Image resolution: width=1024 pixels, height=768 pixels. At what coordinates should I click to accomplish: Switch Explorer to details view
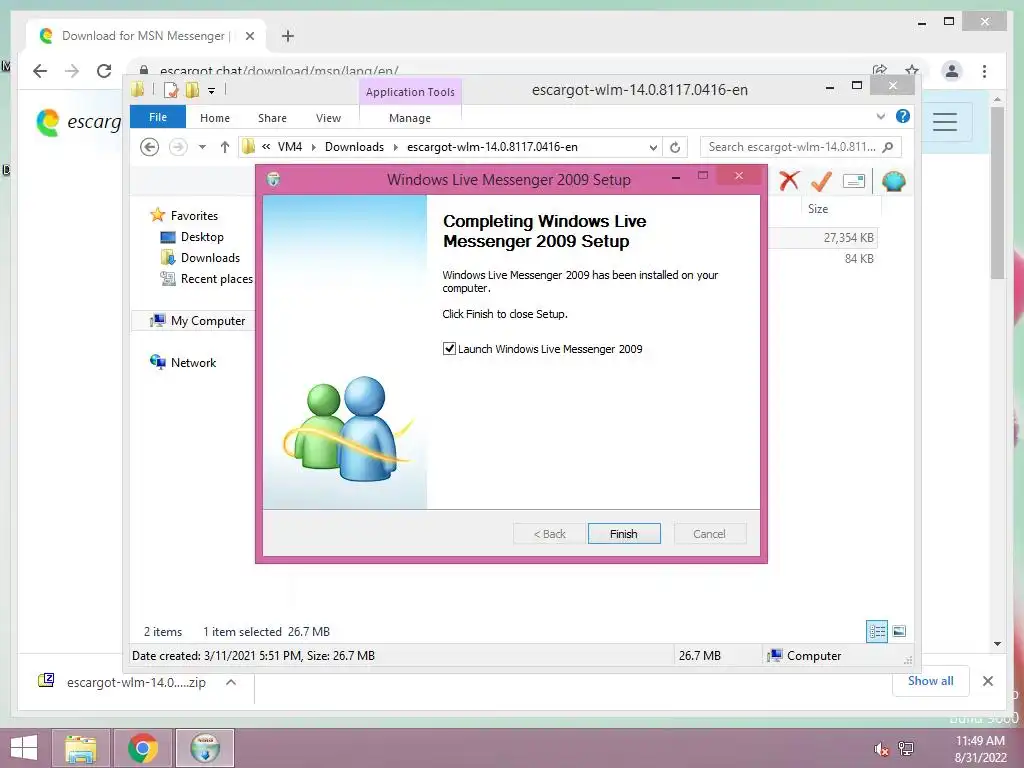pos(877,631)
